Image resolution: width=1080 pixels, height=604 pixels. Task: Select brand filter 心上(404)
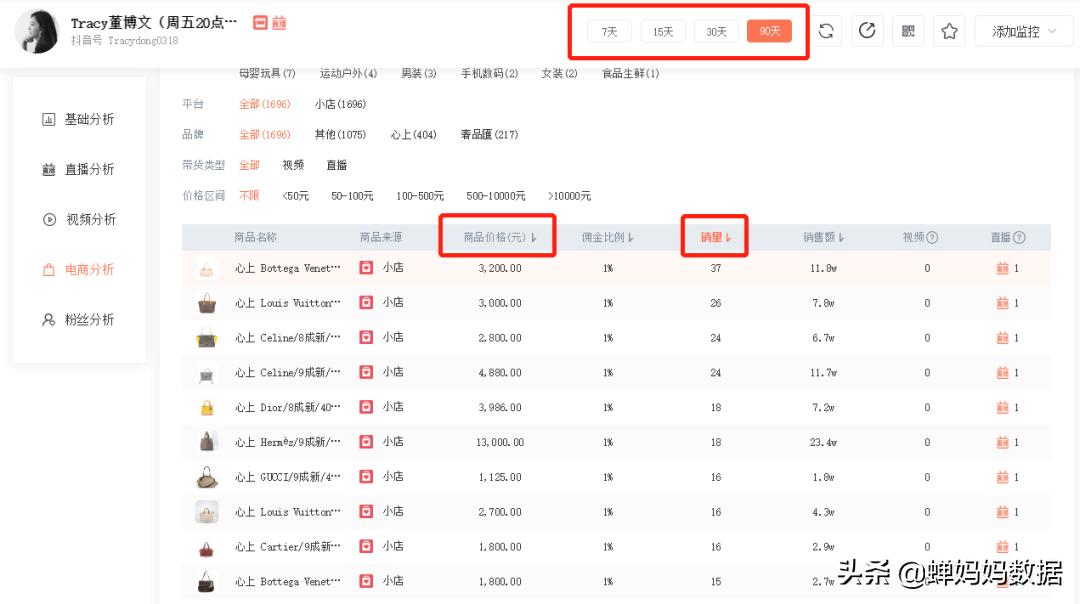(x=413, y=134)
